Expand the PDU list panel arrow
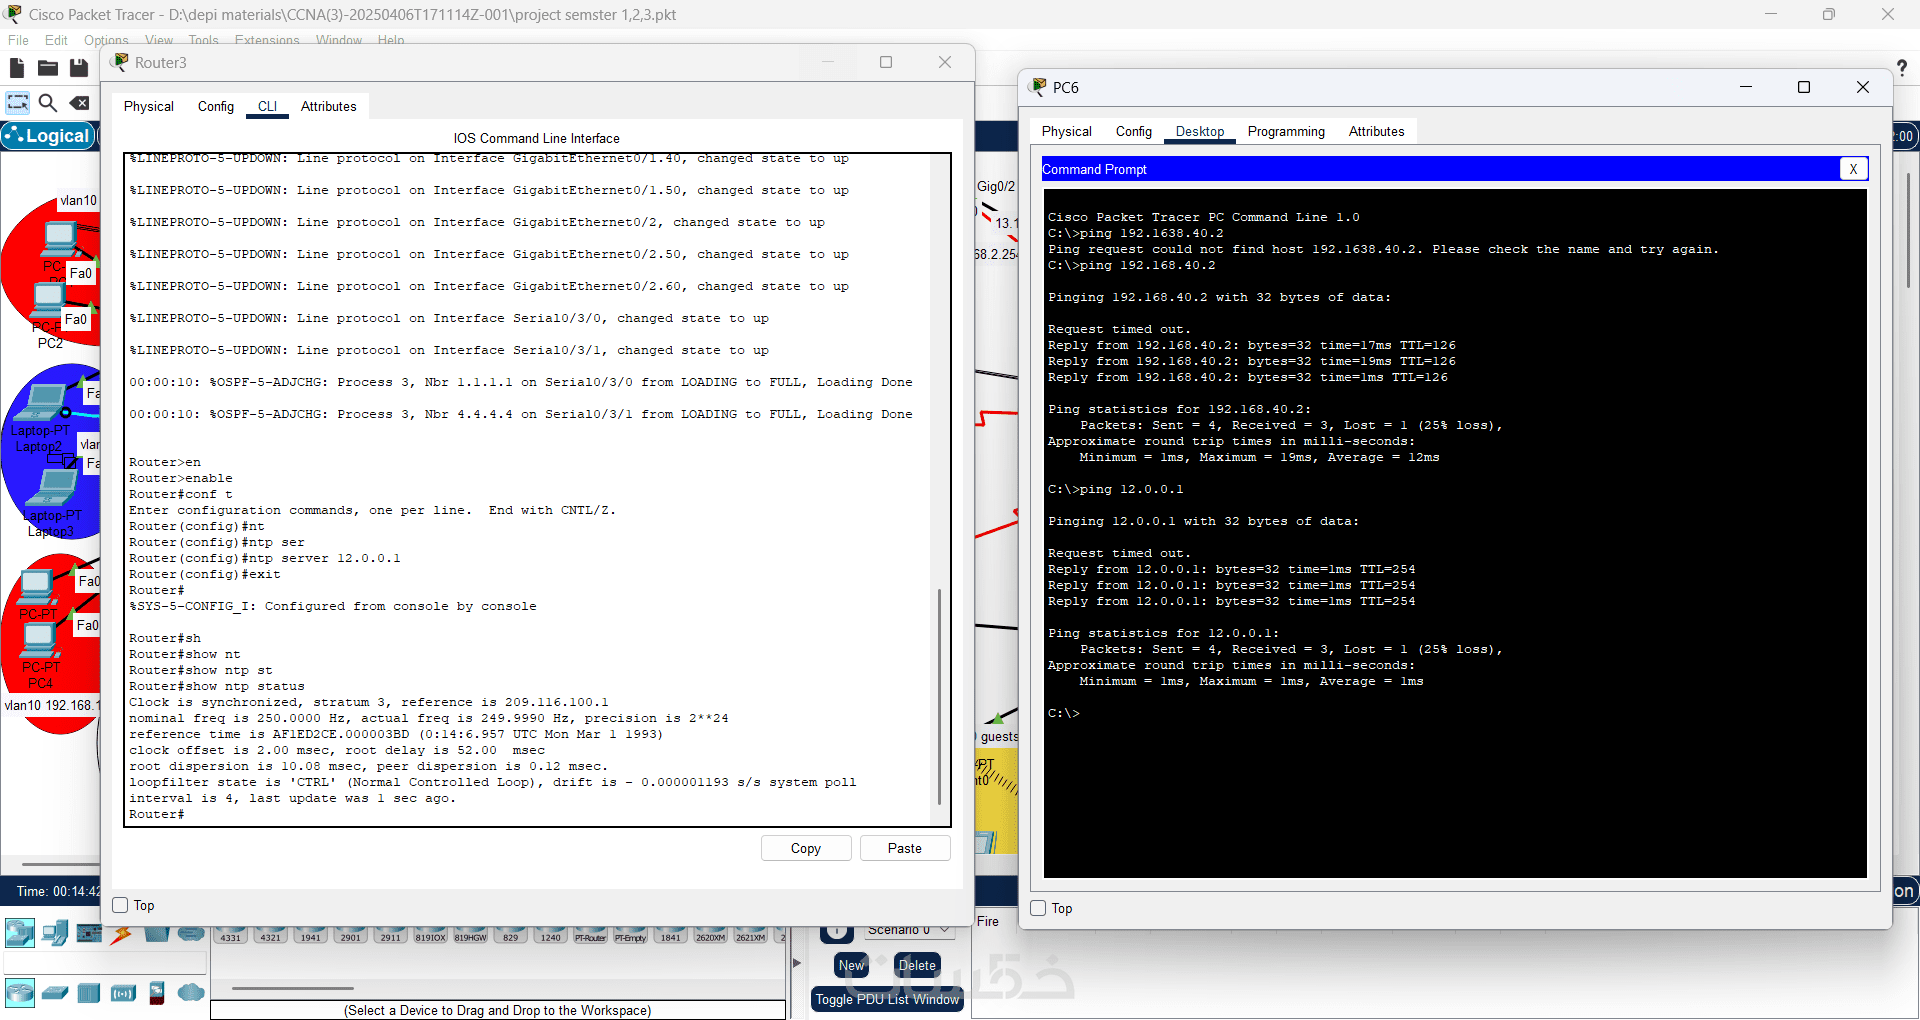Image resolution: width=1920 pixels, height=1020 pixels. (x=797, y=963)
